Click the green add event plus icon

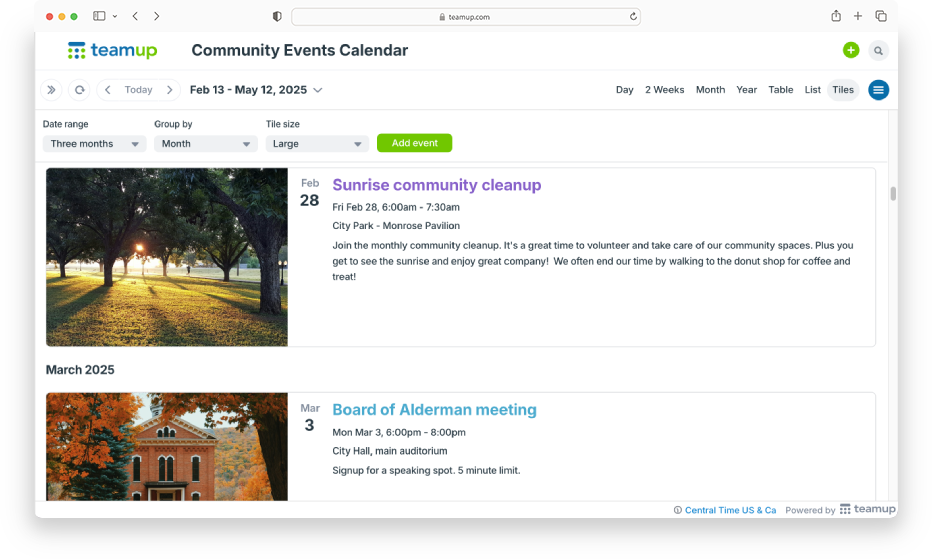[x=850, y=50]
